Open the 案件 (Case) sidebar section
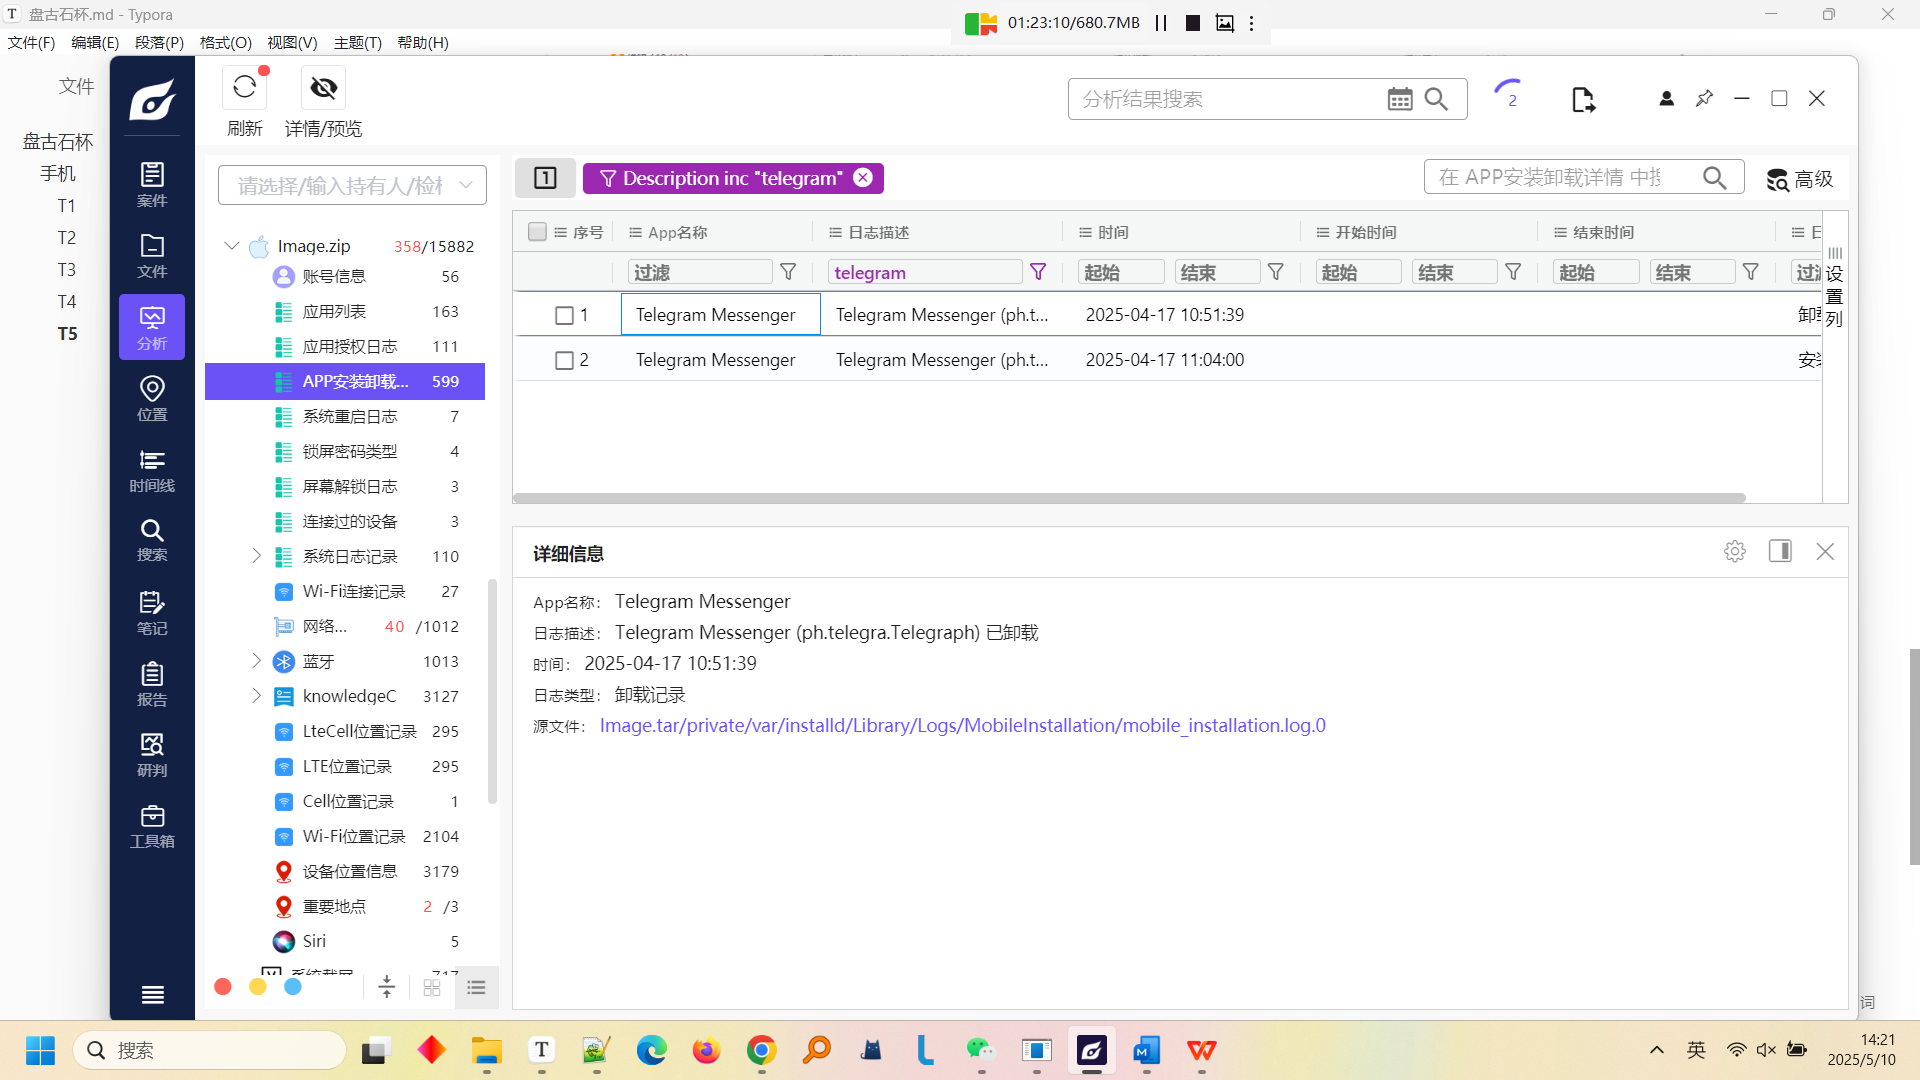The height and width of the screenshot is (1080, 1920). [x=152, y=185]
